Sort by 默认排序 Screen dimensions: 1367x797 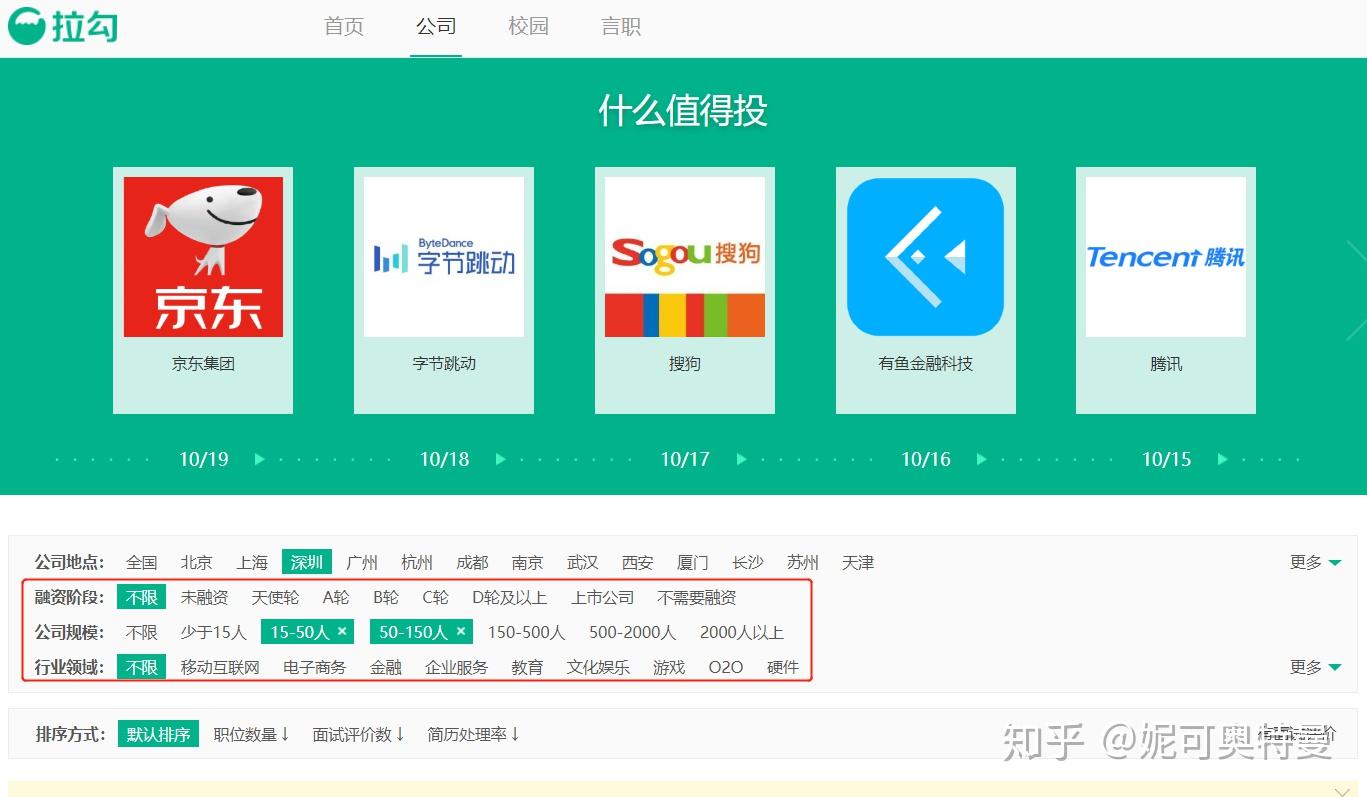pyautogui.click(x=158, y=734)
